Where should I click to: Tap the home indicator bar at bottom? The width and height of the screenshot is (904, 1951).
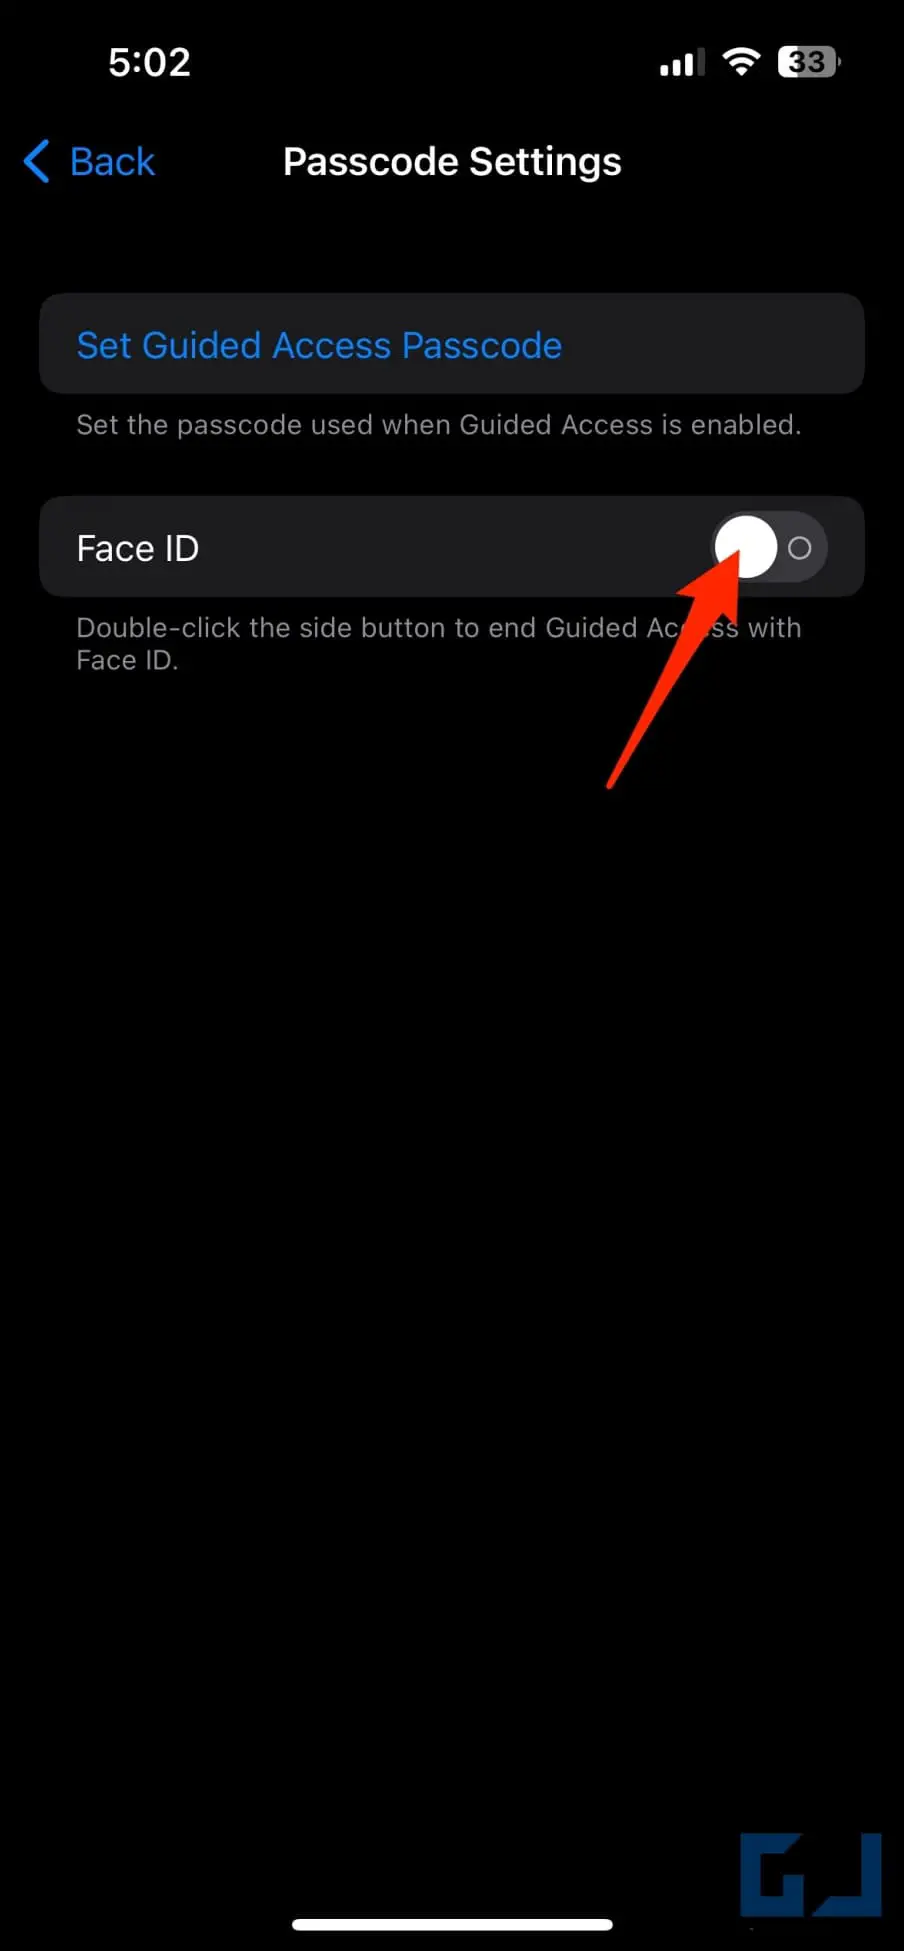coord(452,1924)
